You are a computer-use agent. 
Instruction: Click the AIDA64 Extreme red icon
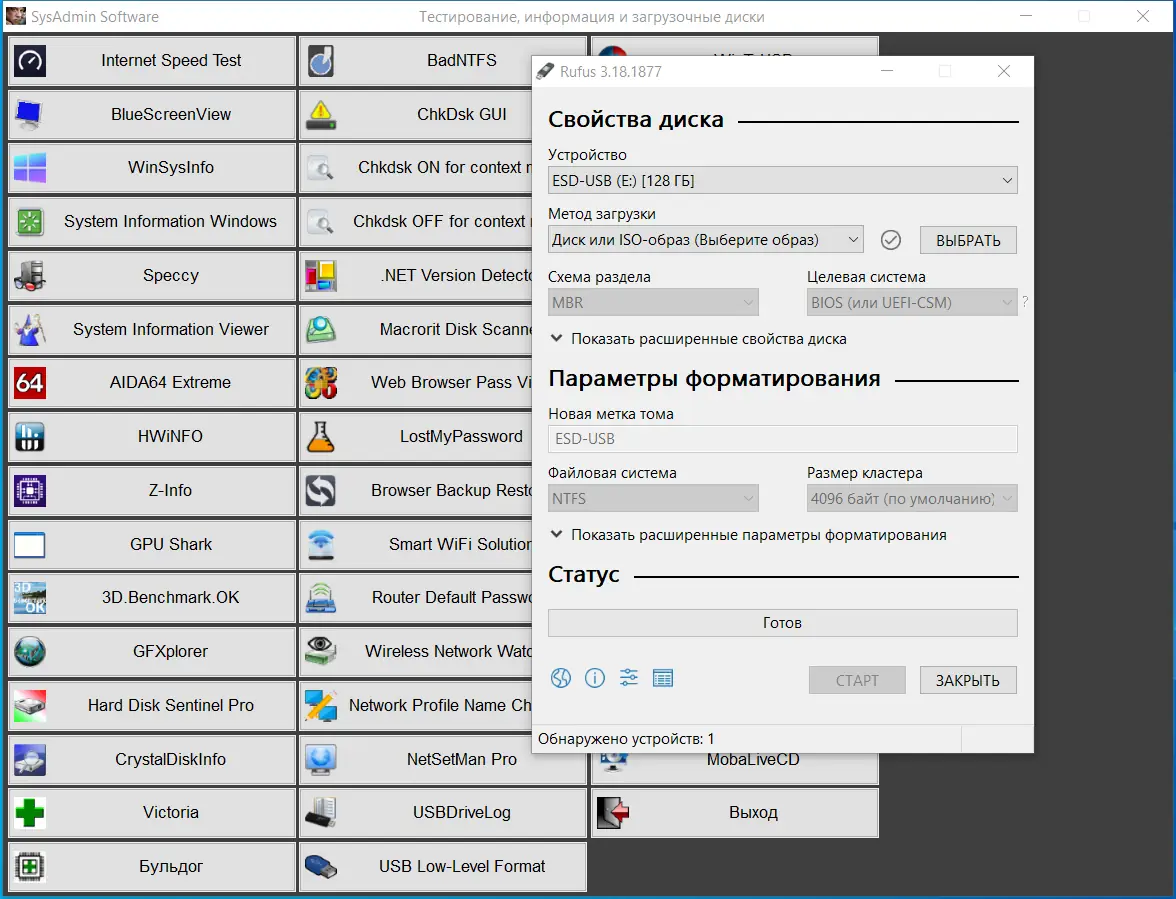30,383
